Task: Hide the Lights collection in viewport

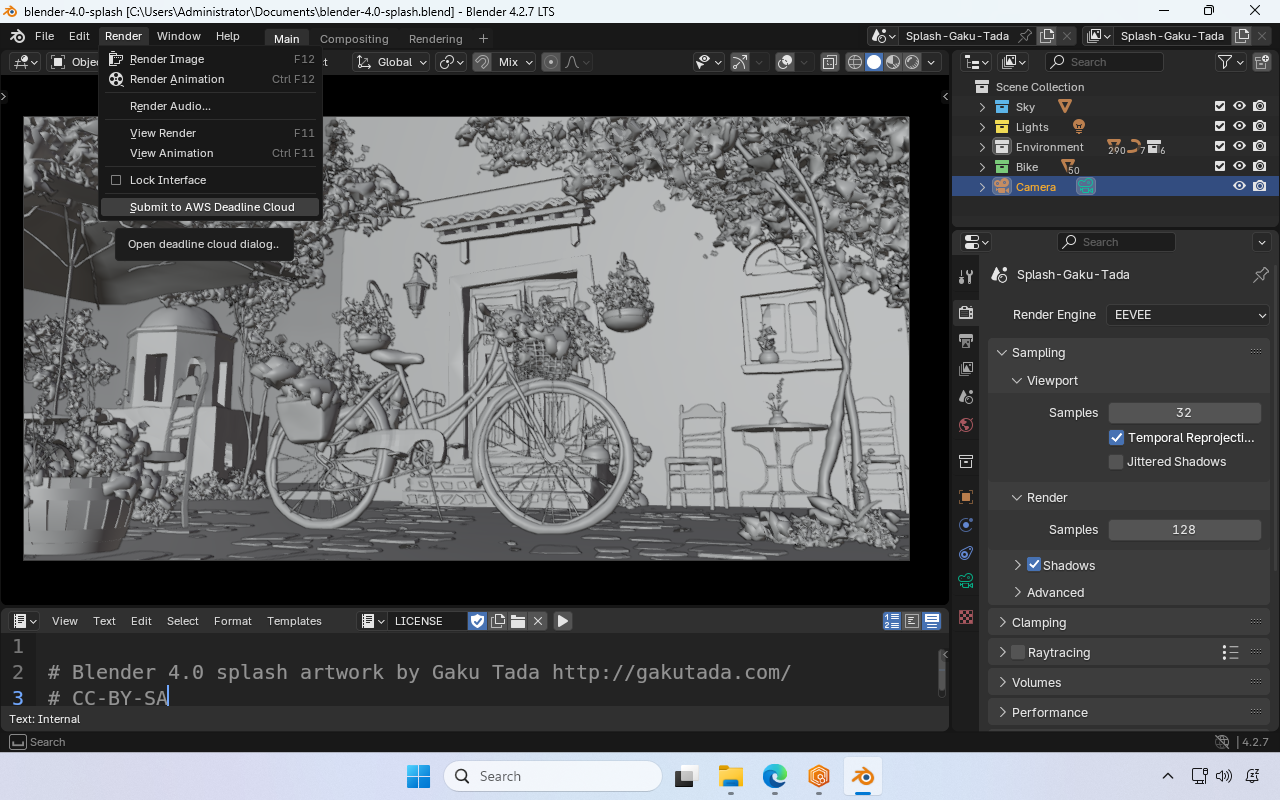Action: tap(1239, 127)
